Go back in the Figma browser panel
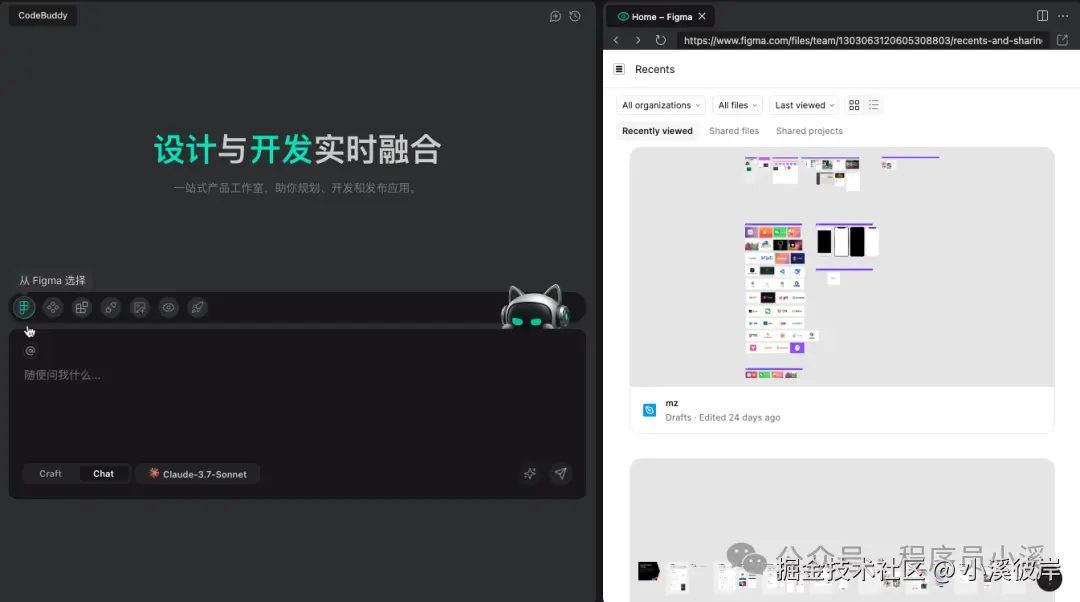Image resolution: width=1080 pixels, height=602 pixels. 616,40
